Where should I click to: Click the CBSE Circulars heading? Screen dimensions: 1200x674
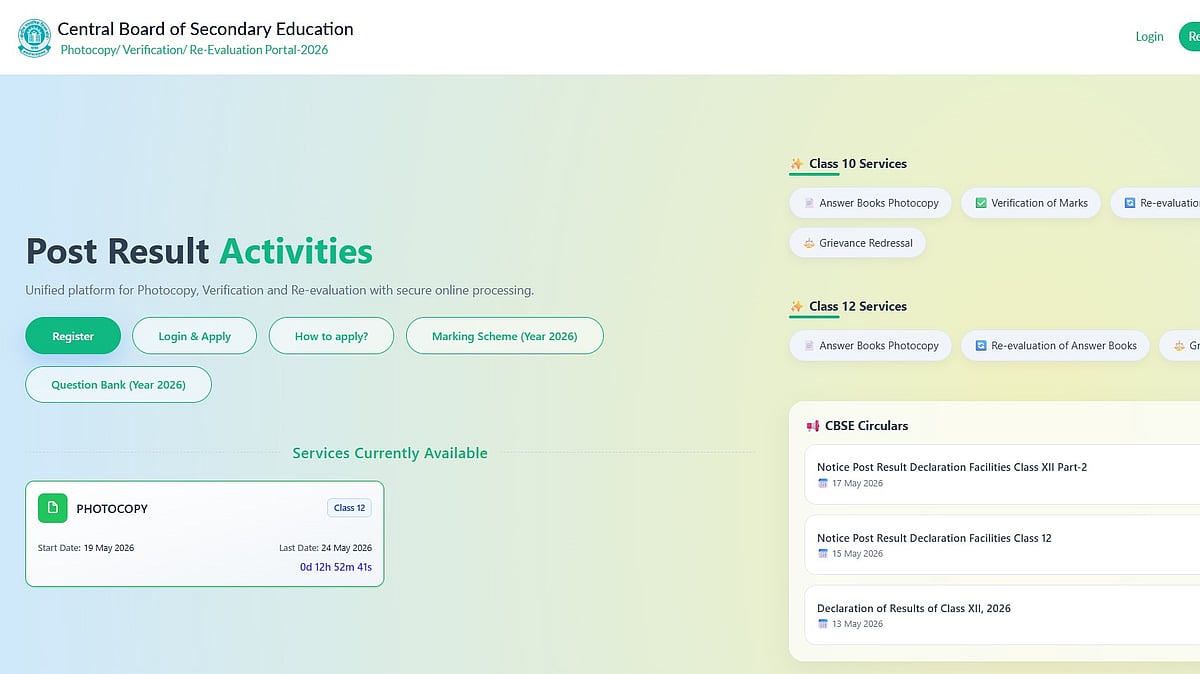coord(866,426)
